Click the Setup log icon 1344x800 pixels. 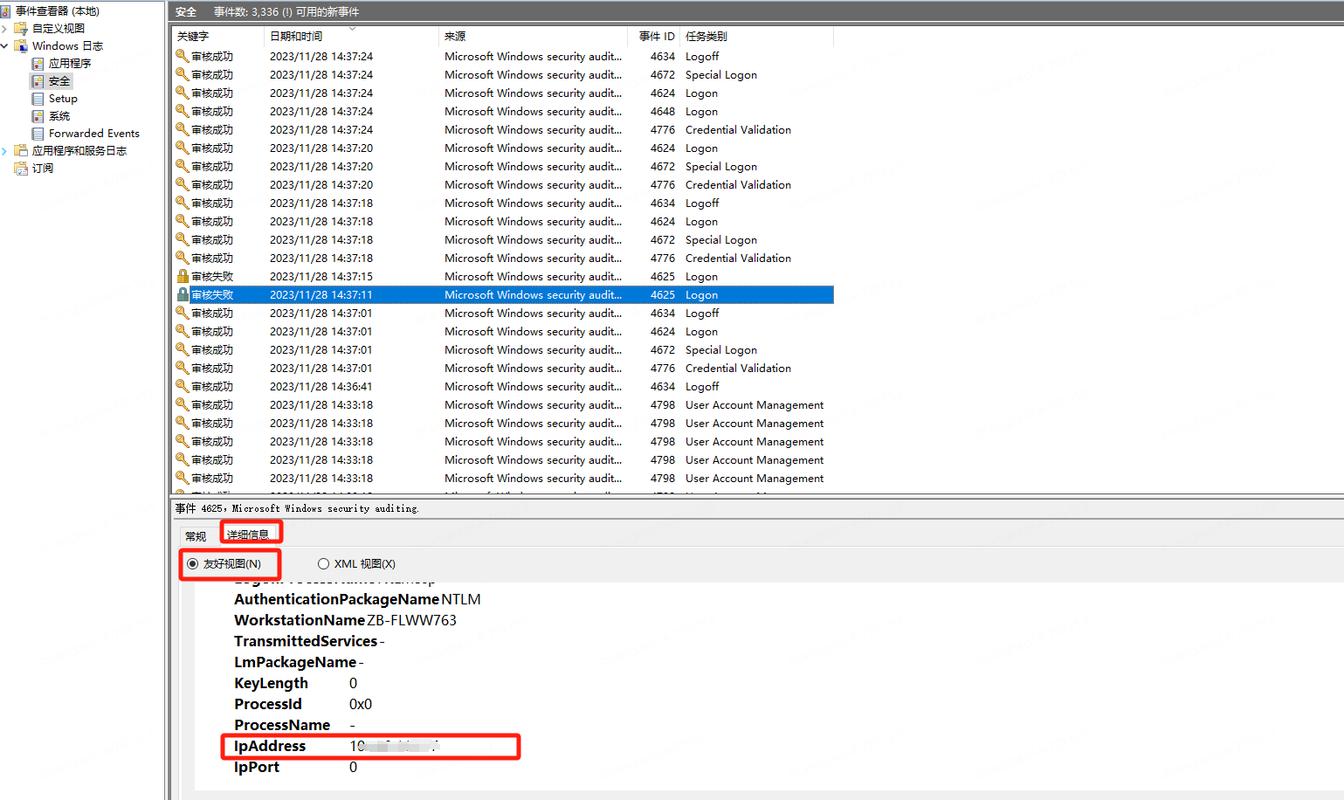38,98
